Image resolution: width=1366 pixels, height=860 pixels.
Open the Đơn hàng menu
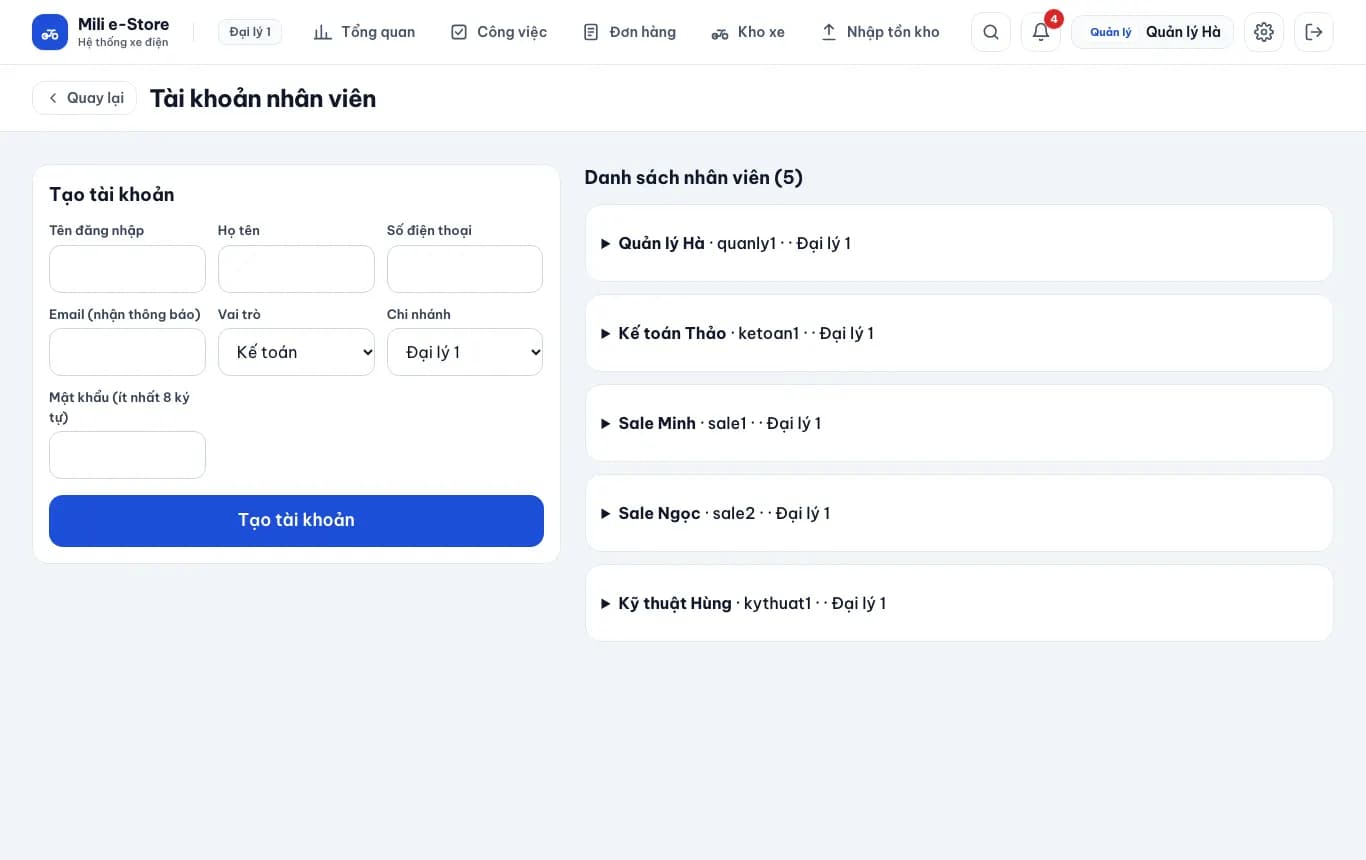[629, 32]
